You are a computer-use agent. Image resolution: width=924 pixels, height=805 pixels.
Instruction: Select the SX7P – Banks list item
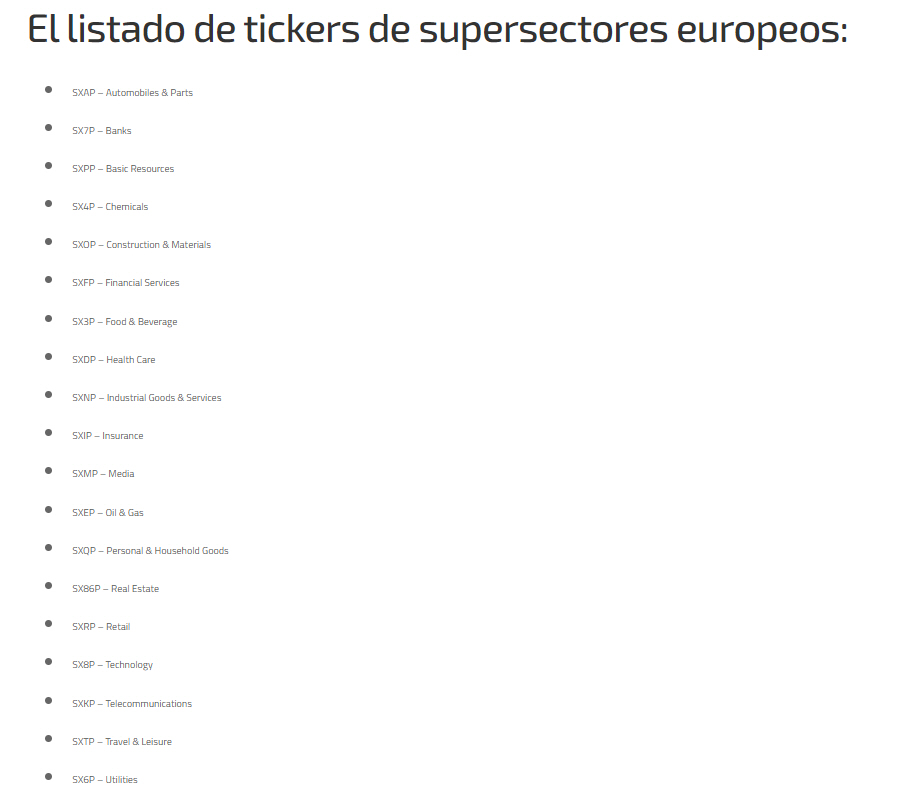click(102, 131)
